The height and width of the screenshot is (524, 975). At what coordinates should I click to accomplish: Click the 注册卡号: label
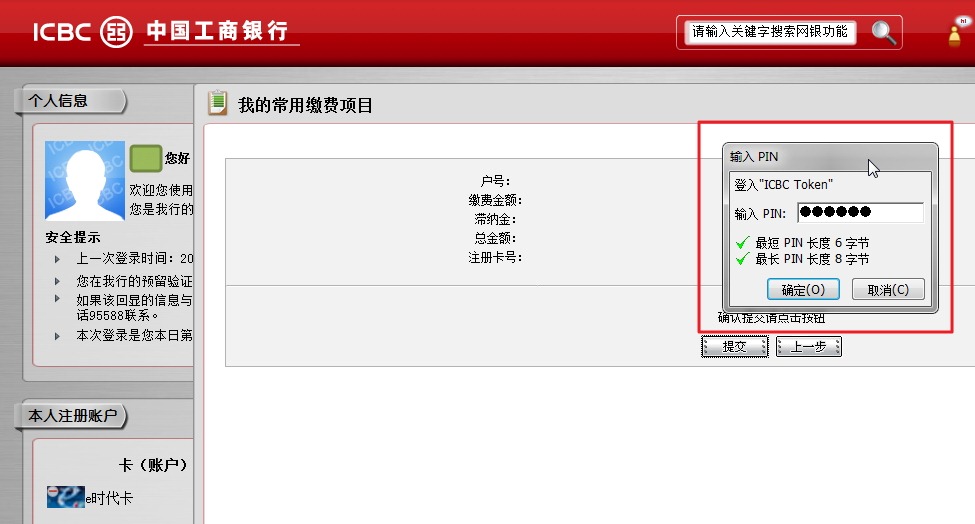(495, 257)
